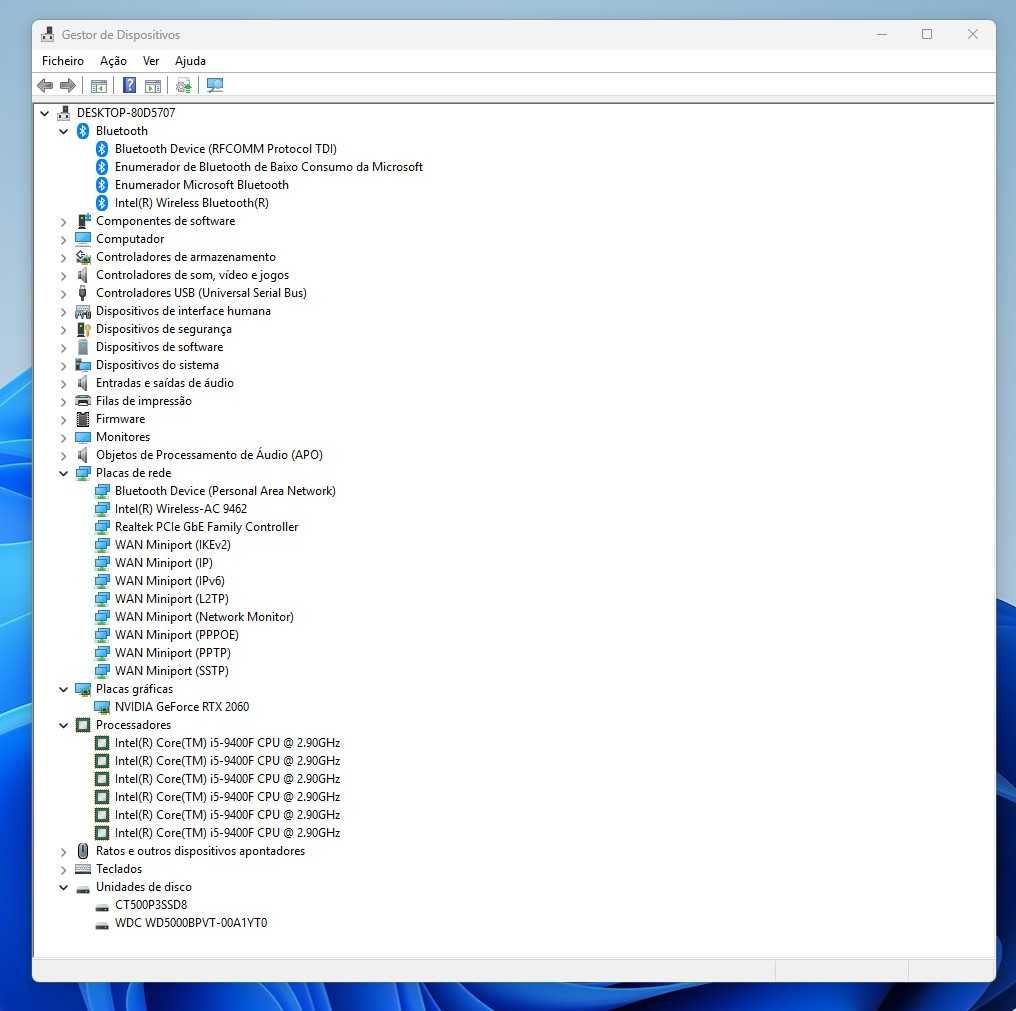Image resolution: width=1016 pixels, height=1011 pixels.
Task: Expand Controladores de armazenamento
Action: tap(64, 258)
